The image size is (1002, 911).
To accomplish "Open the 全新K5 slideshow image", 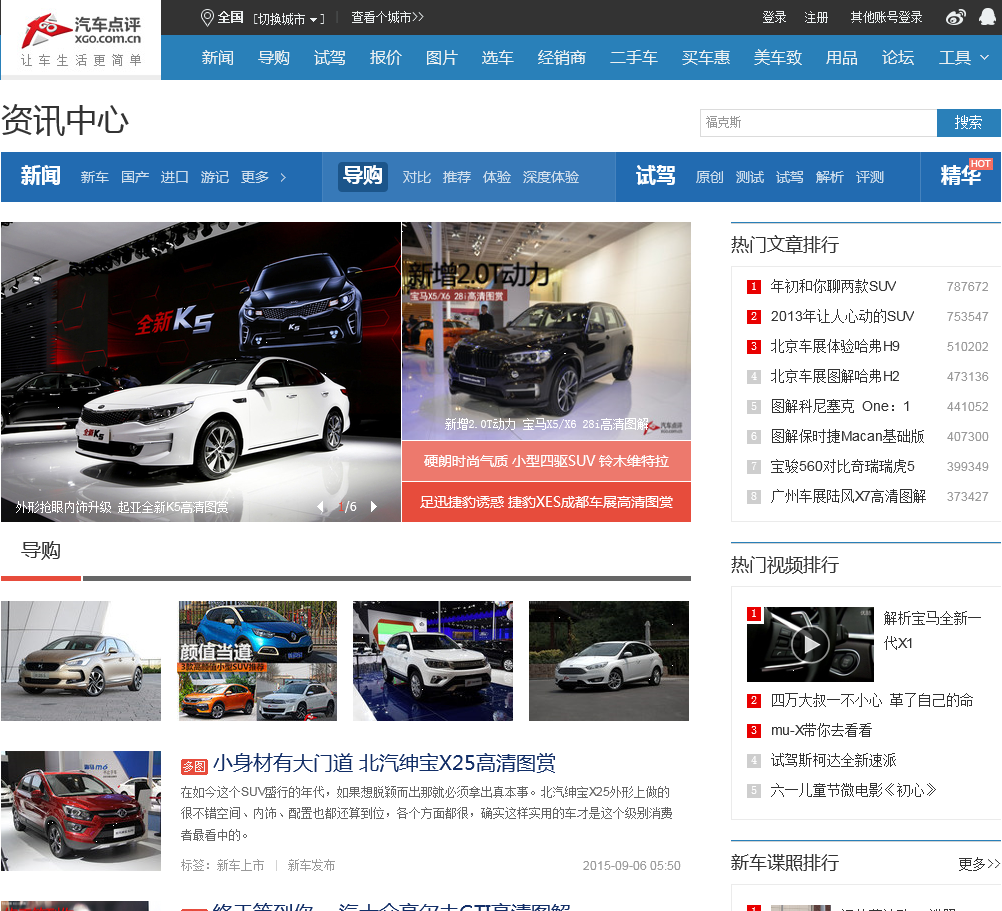I will coord(201,372).
